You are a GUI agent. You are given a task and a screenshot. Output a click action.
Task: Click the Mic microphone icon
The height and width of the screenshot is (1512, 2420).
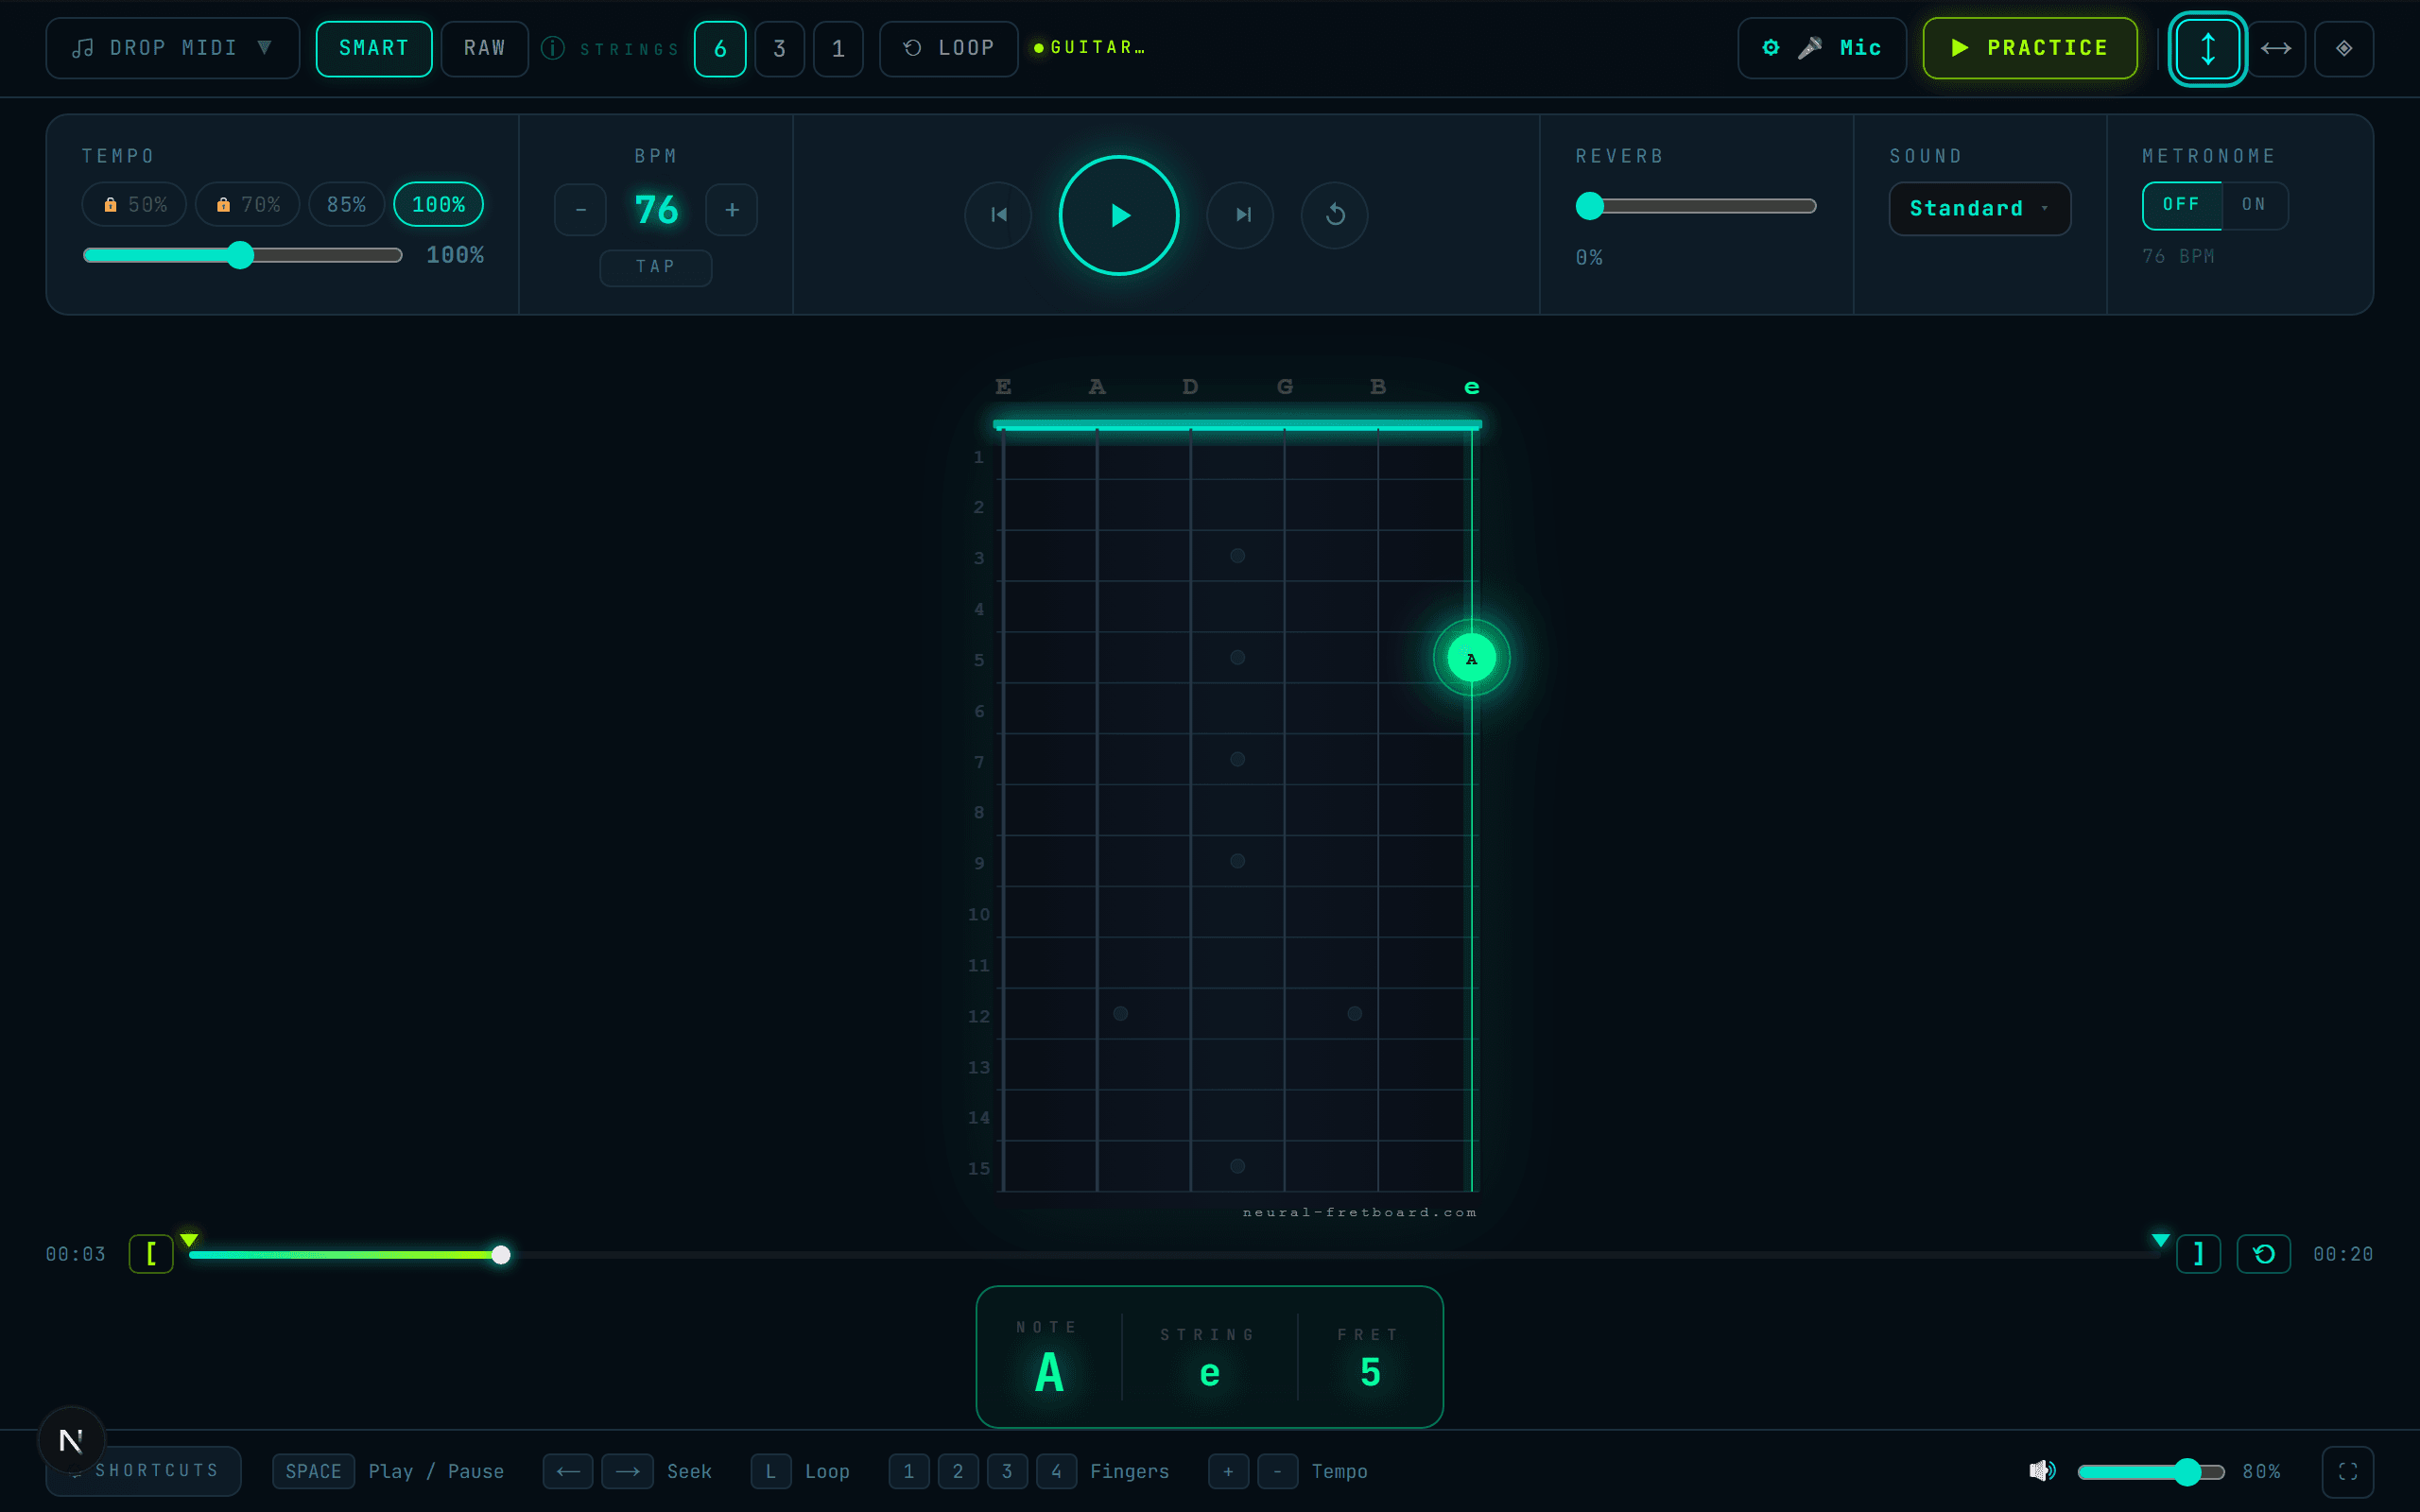point(1810,48)
